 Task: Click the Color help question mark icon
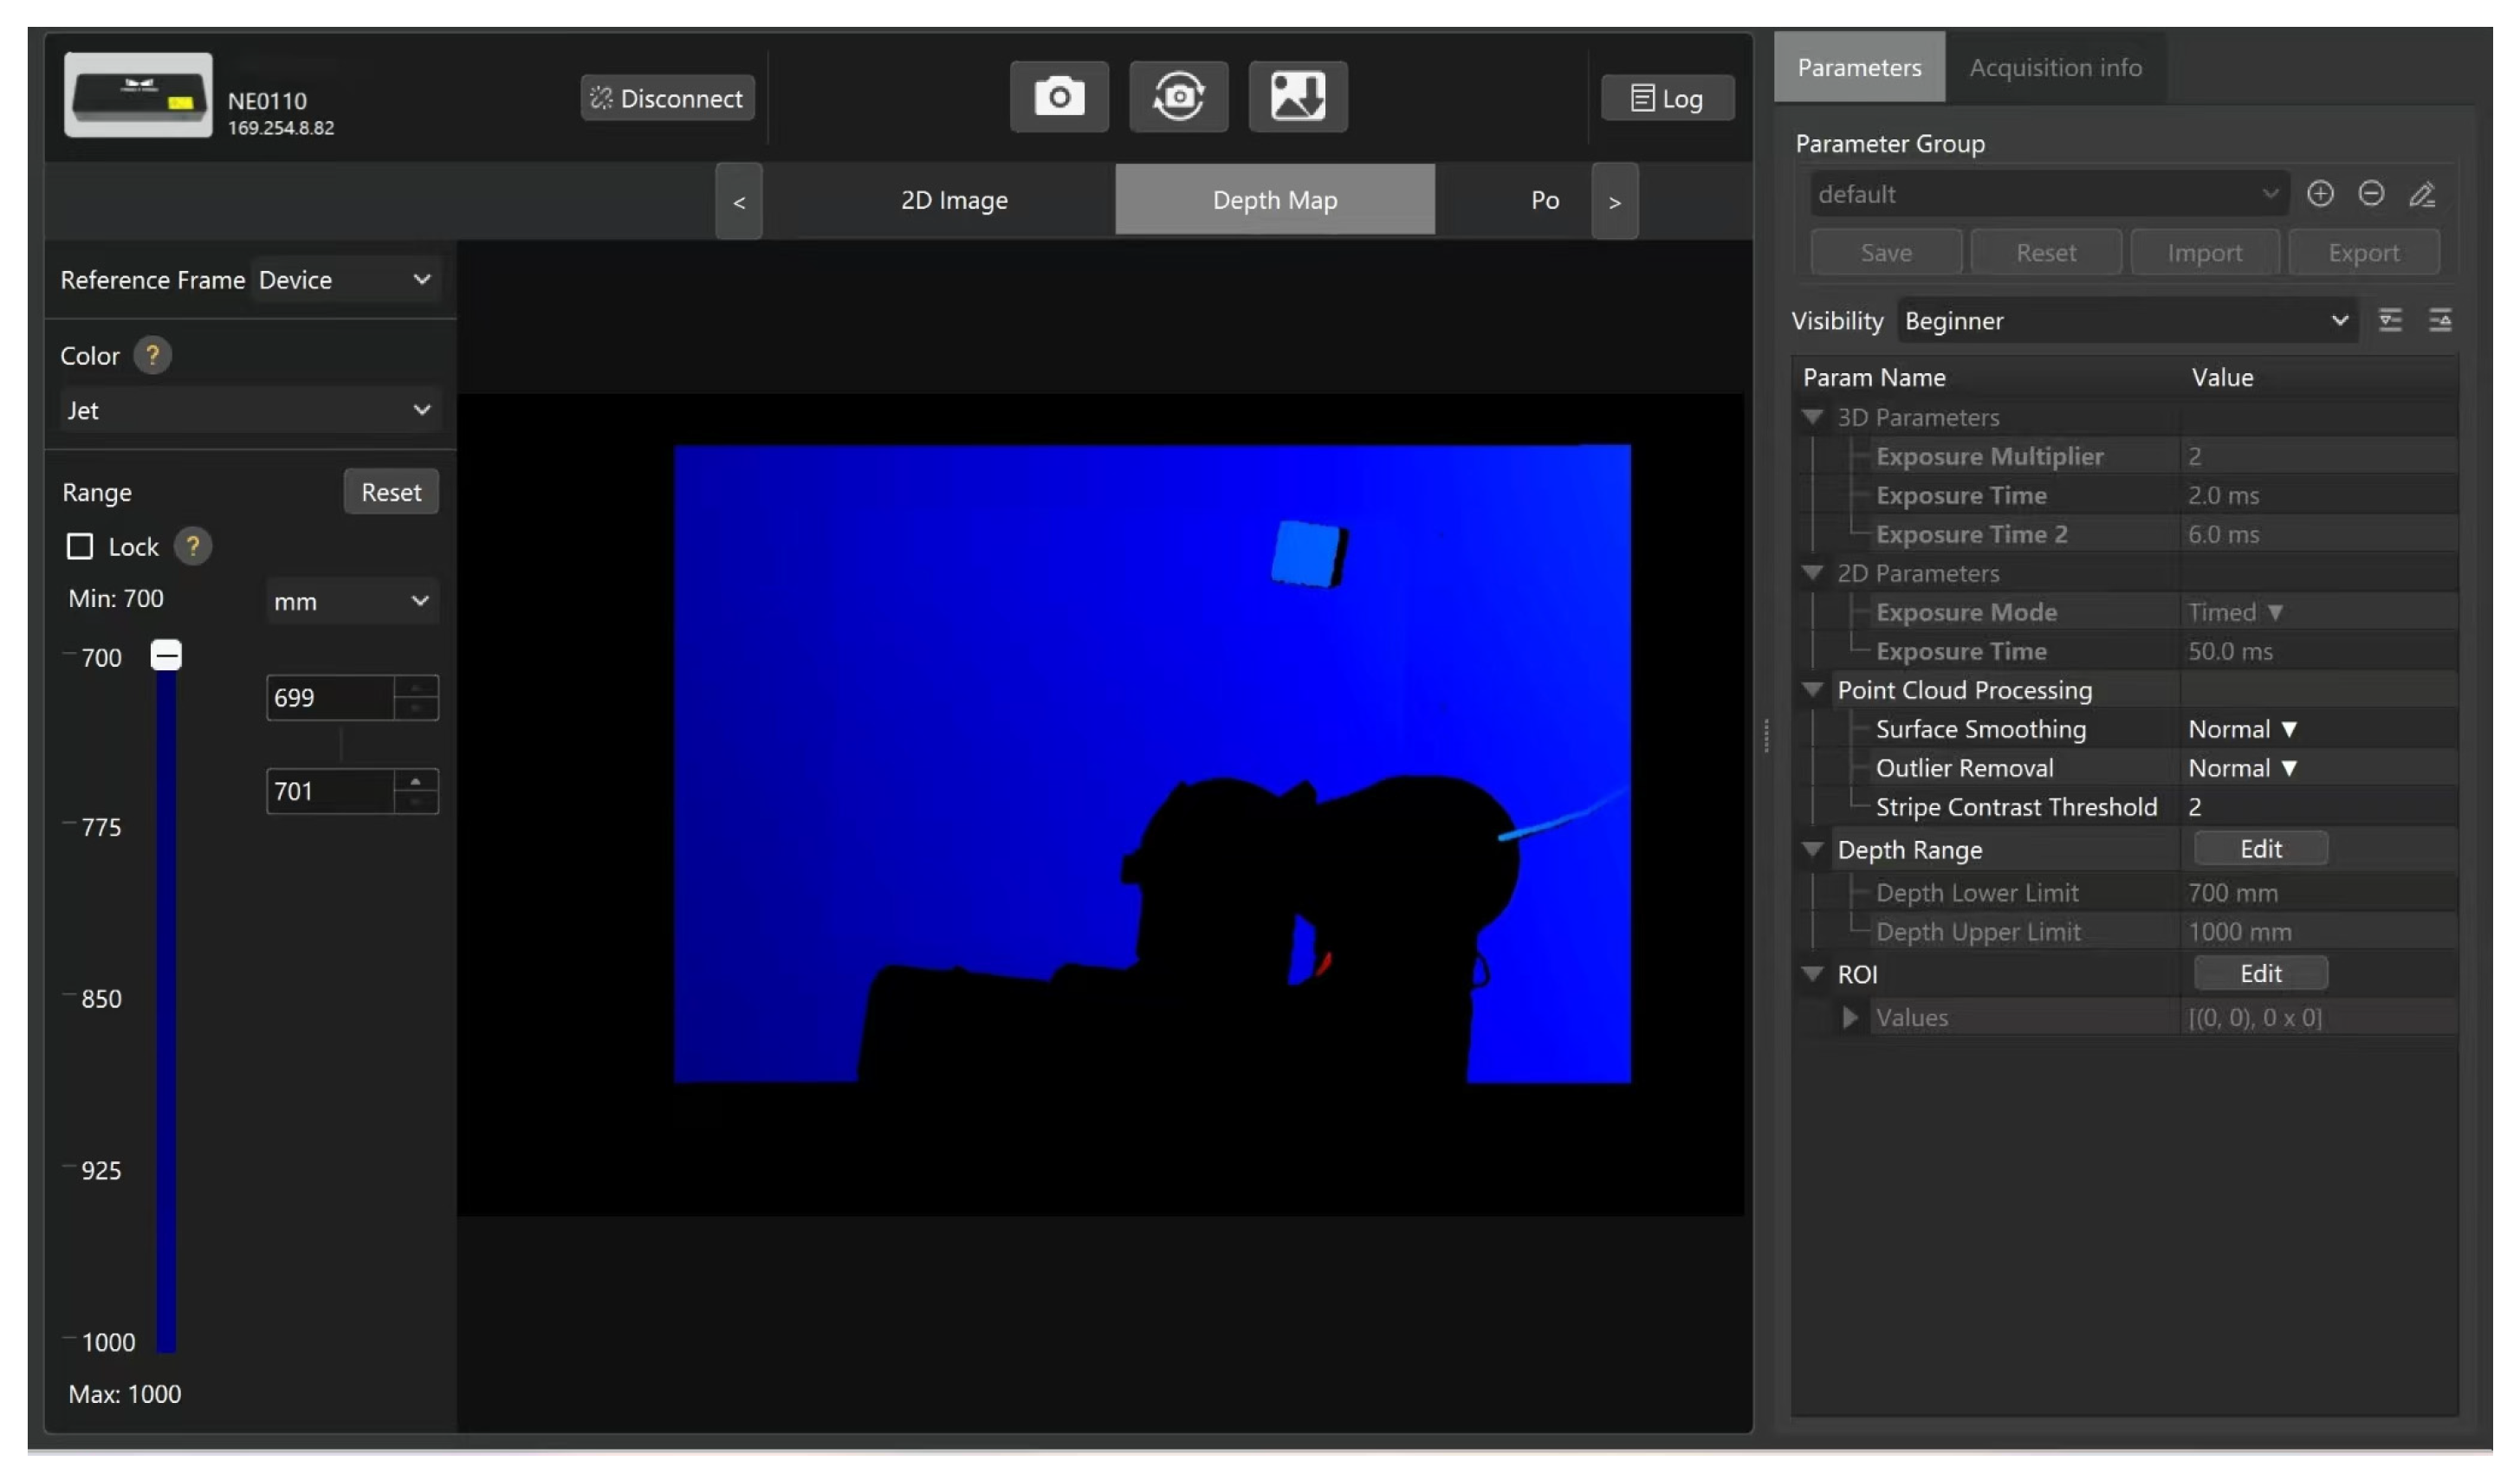(152, 355)
